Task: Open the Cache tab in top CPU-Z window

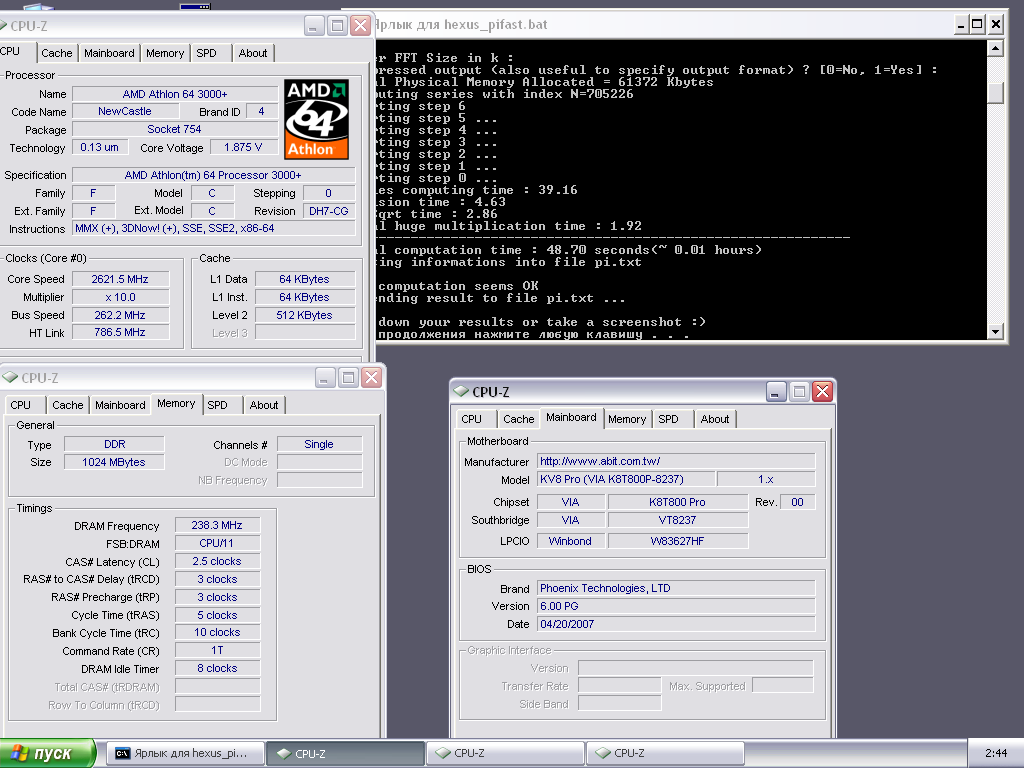Action: tap(57, 53)
